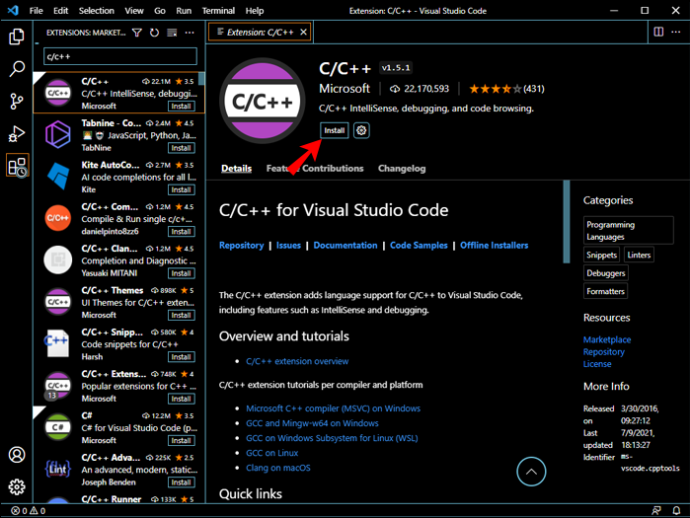Screen dimensions: 690x518
Task: Open Clang on macOS tutorial link
Action: (x=278, y=468)
